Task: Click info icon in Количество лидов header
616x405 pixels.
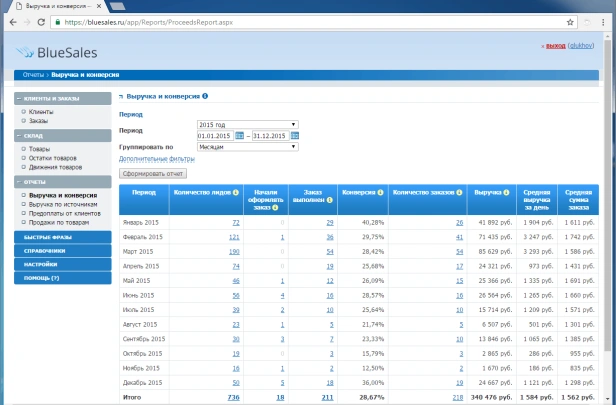Action: tap(236, 191)
